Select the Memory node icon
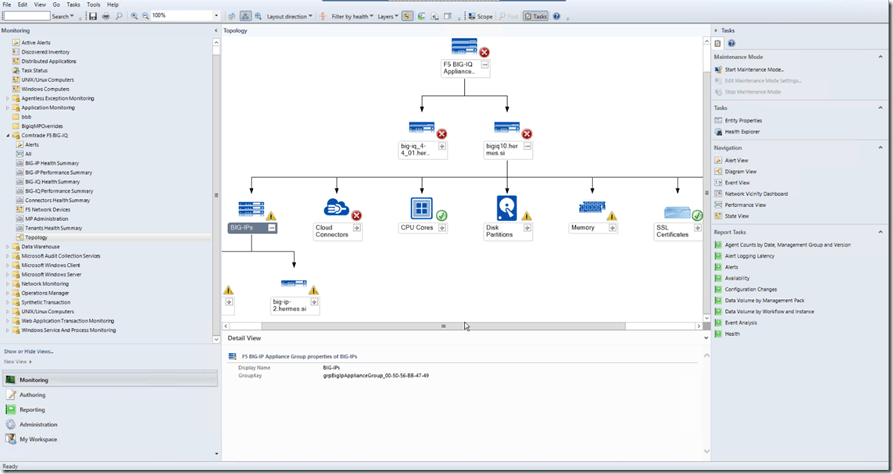 [592, 207]
